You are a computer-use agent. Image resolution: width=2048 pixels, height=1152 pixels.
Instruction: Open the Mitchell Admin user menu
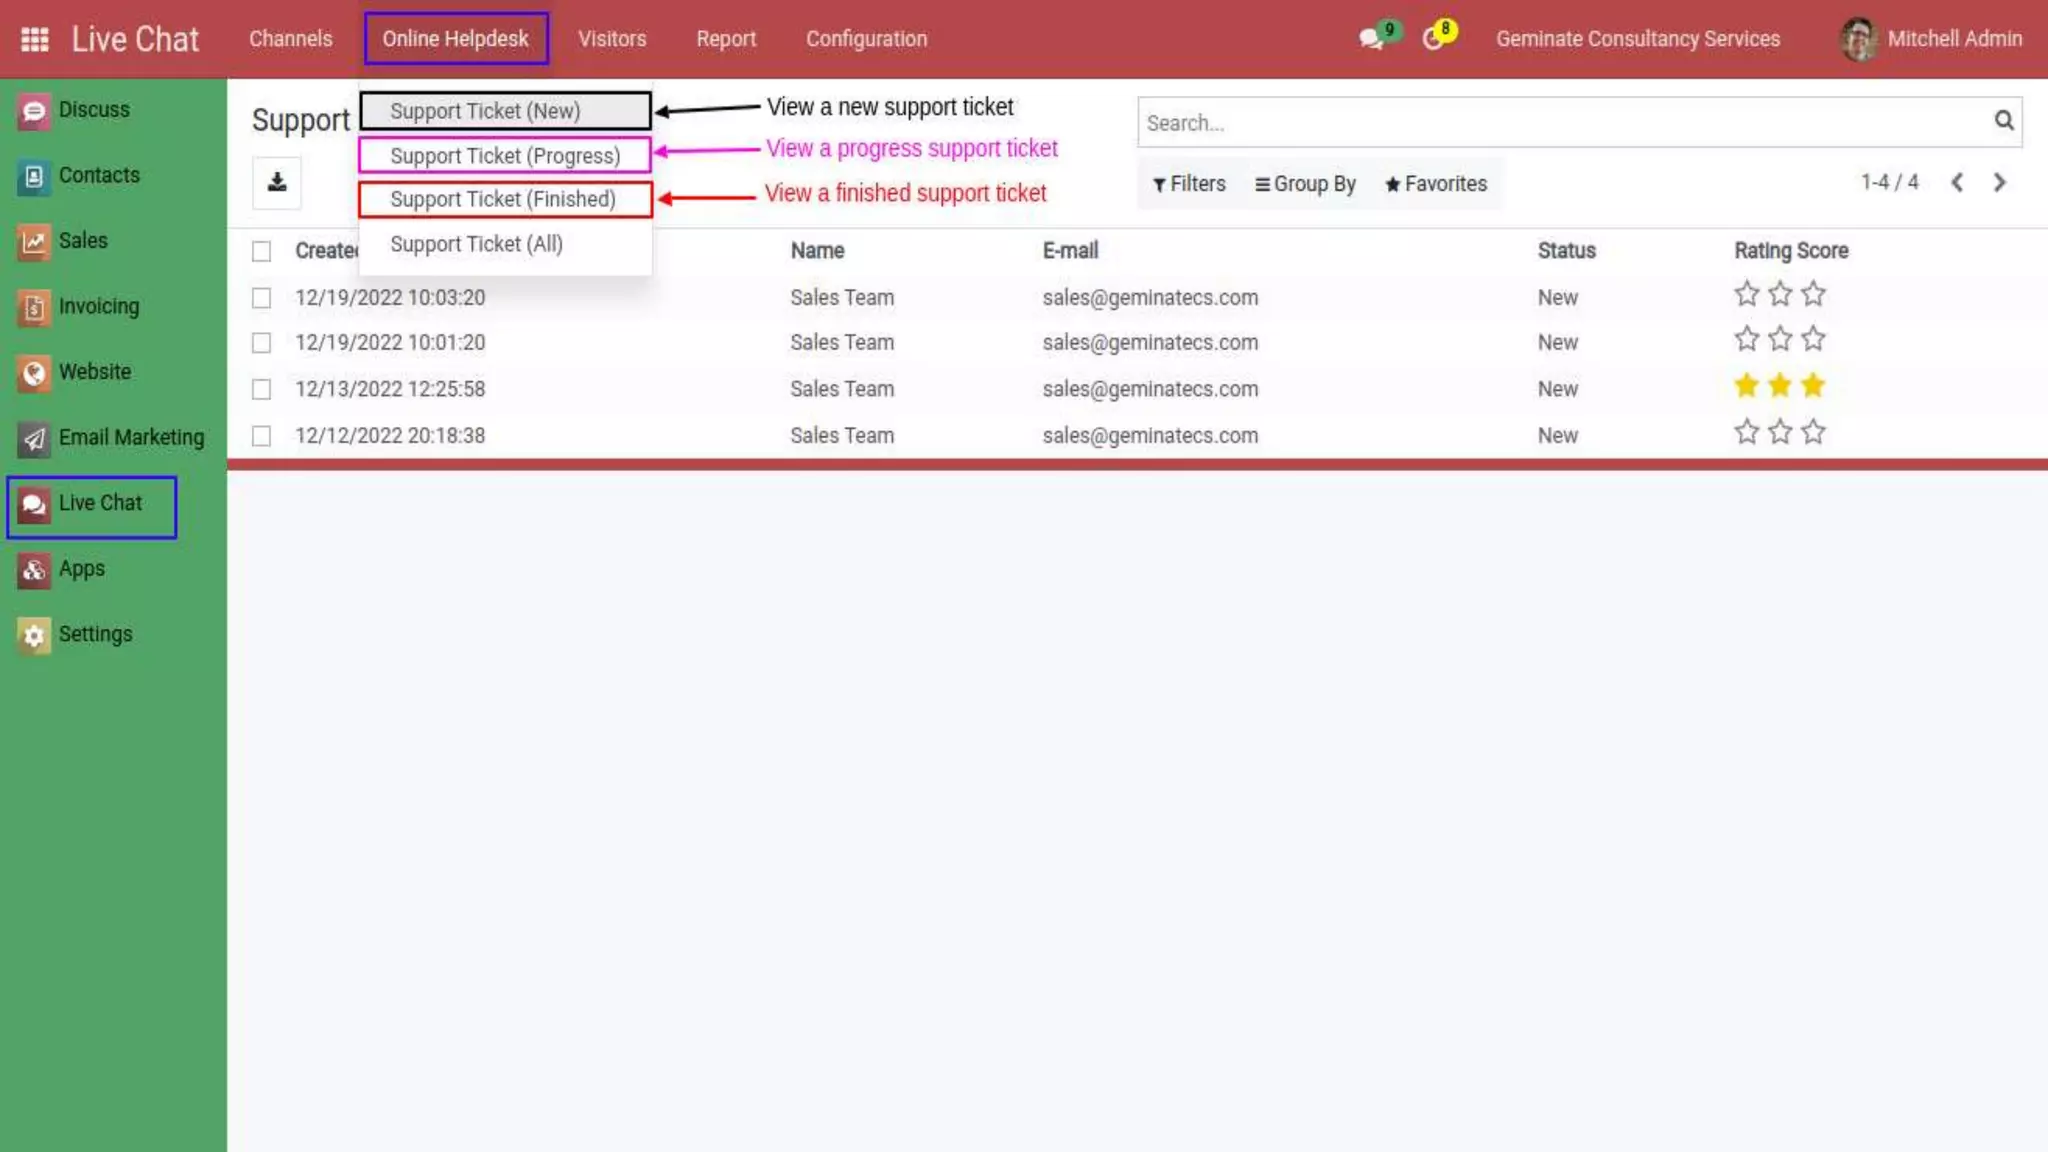1931,39
